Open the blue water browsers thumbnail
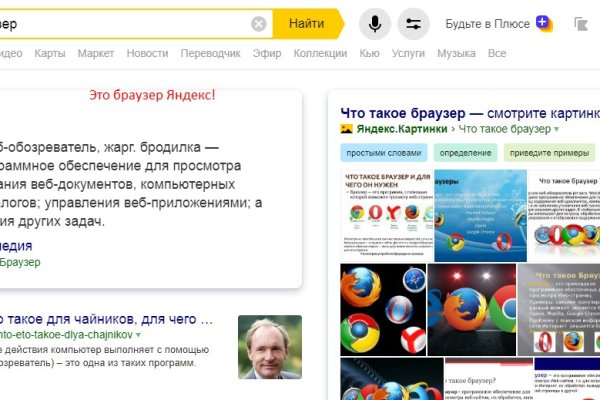The width and height of the screenshot is (600, 400). tap(480, 216)
